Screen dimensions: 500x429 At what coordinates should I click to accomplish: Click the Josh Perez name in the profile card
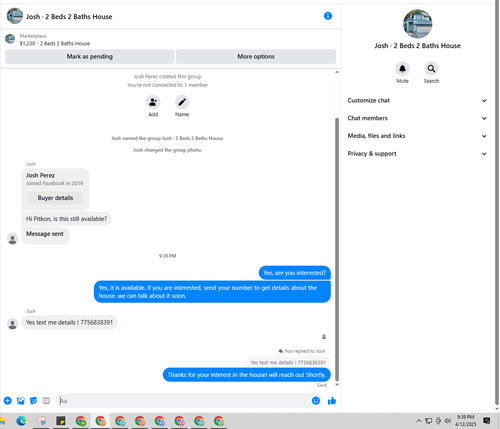[x=40, y=175]
